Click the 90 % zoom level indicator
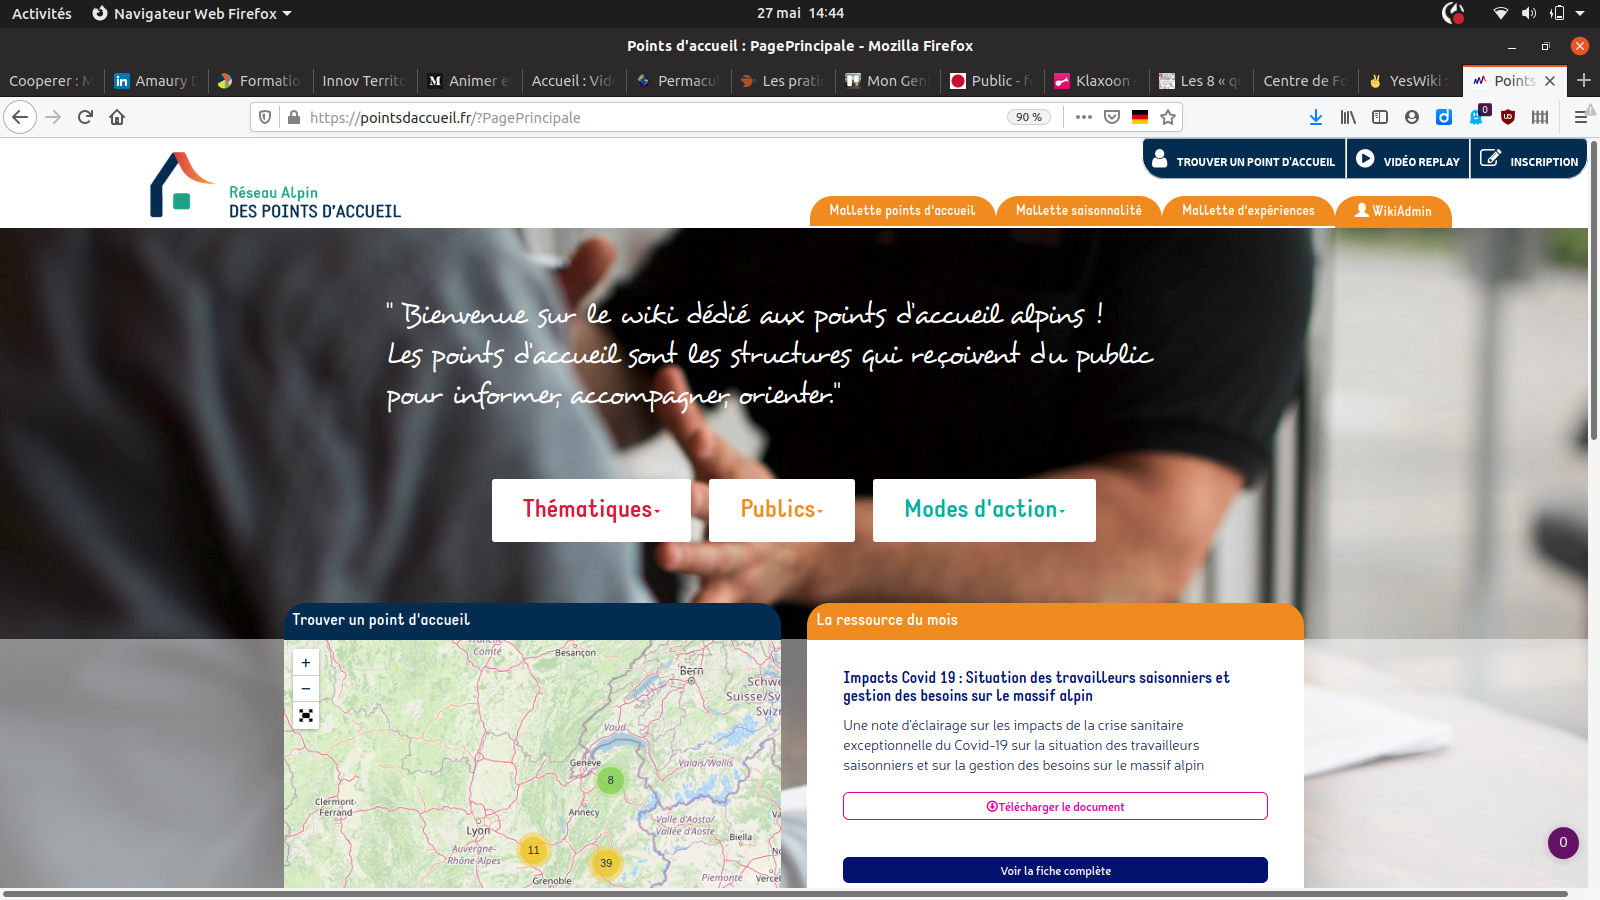The width and height of the screenshot is (1600, 900). click(1028, 117)
